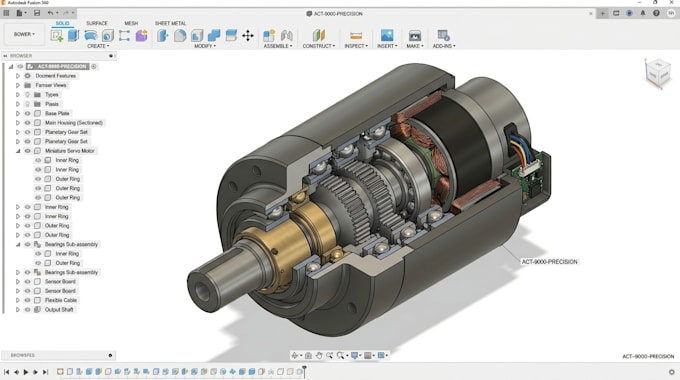Select the Move/Copy tool icon
This screenshot has width=680, height=380.
tap(248, 35)
